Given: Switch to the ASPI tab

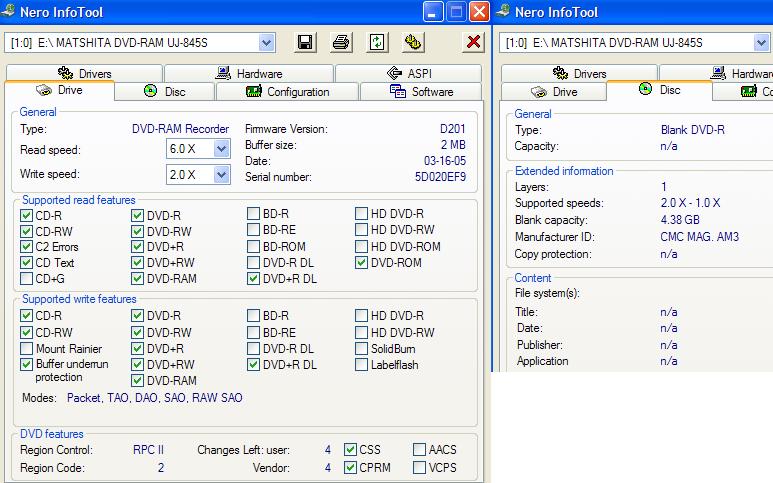Looking at the screenshot, I should pos(409,73).
